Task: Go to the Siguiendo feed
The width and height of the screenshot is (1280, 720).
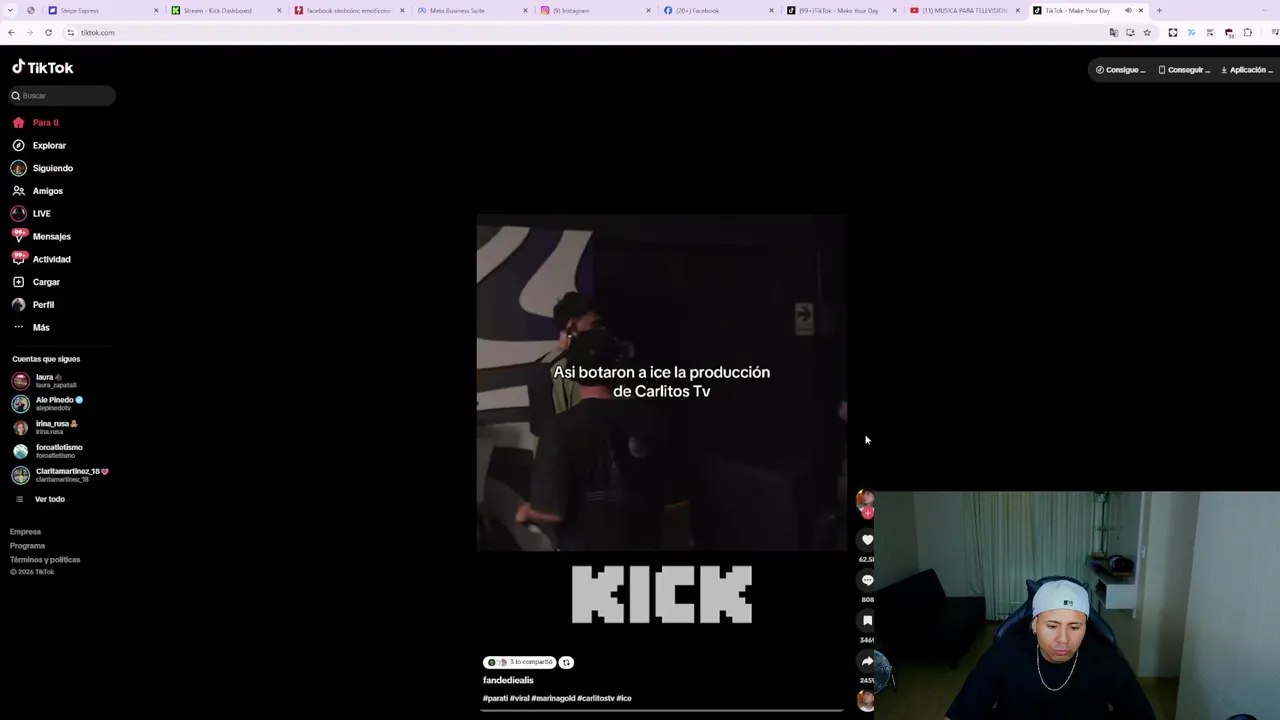Action: pos(42,168)
